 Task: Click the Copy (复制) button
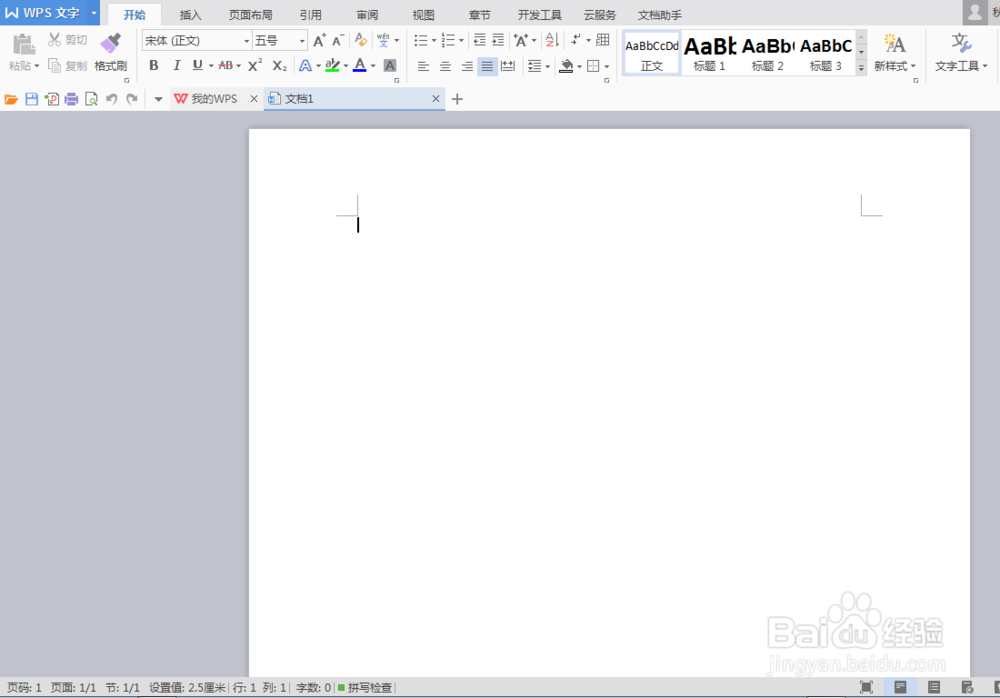[x=67, y=66]
